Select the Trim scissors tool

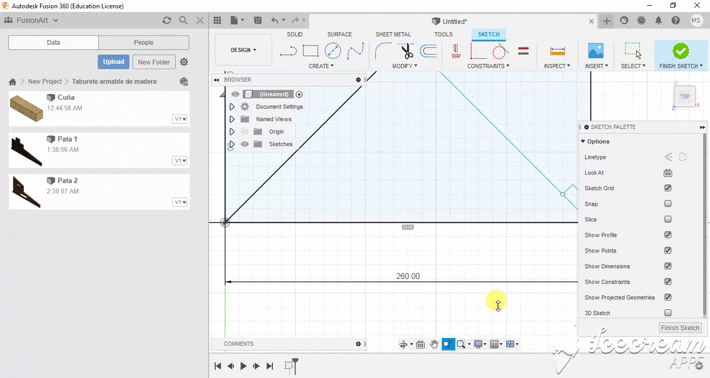pos(407,51)
